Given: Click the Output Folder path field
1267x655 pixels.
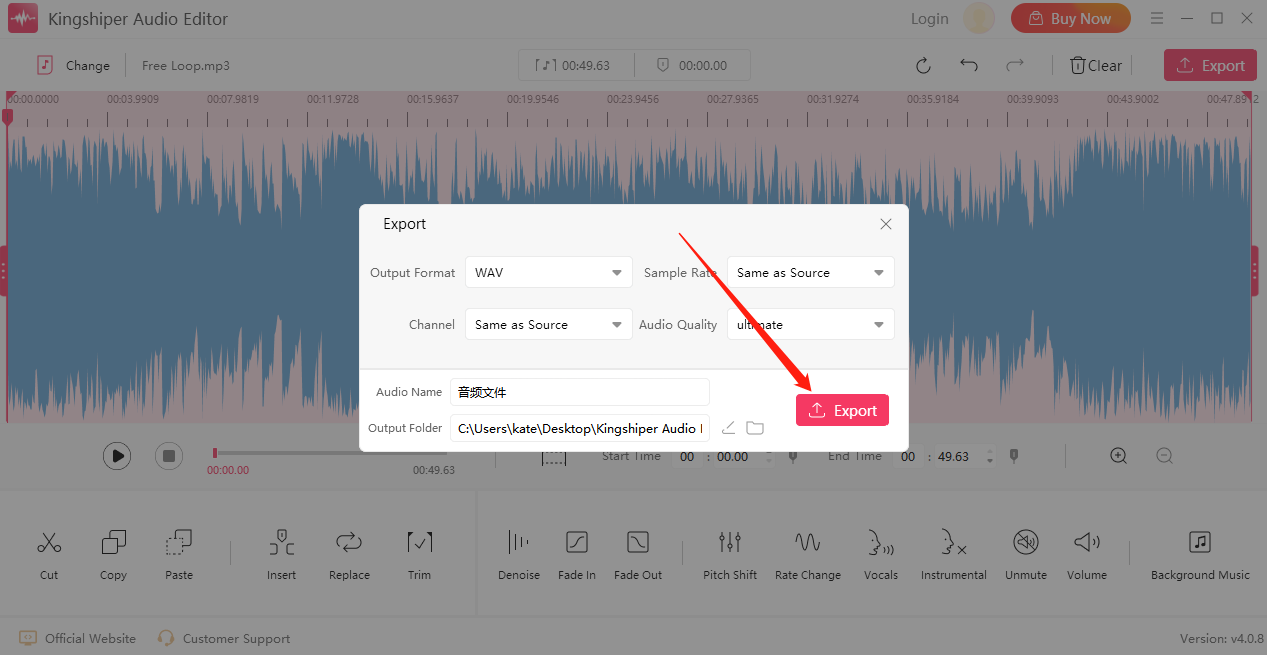Looking at the screenshot, I should tap(580, 428).
